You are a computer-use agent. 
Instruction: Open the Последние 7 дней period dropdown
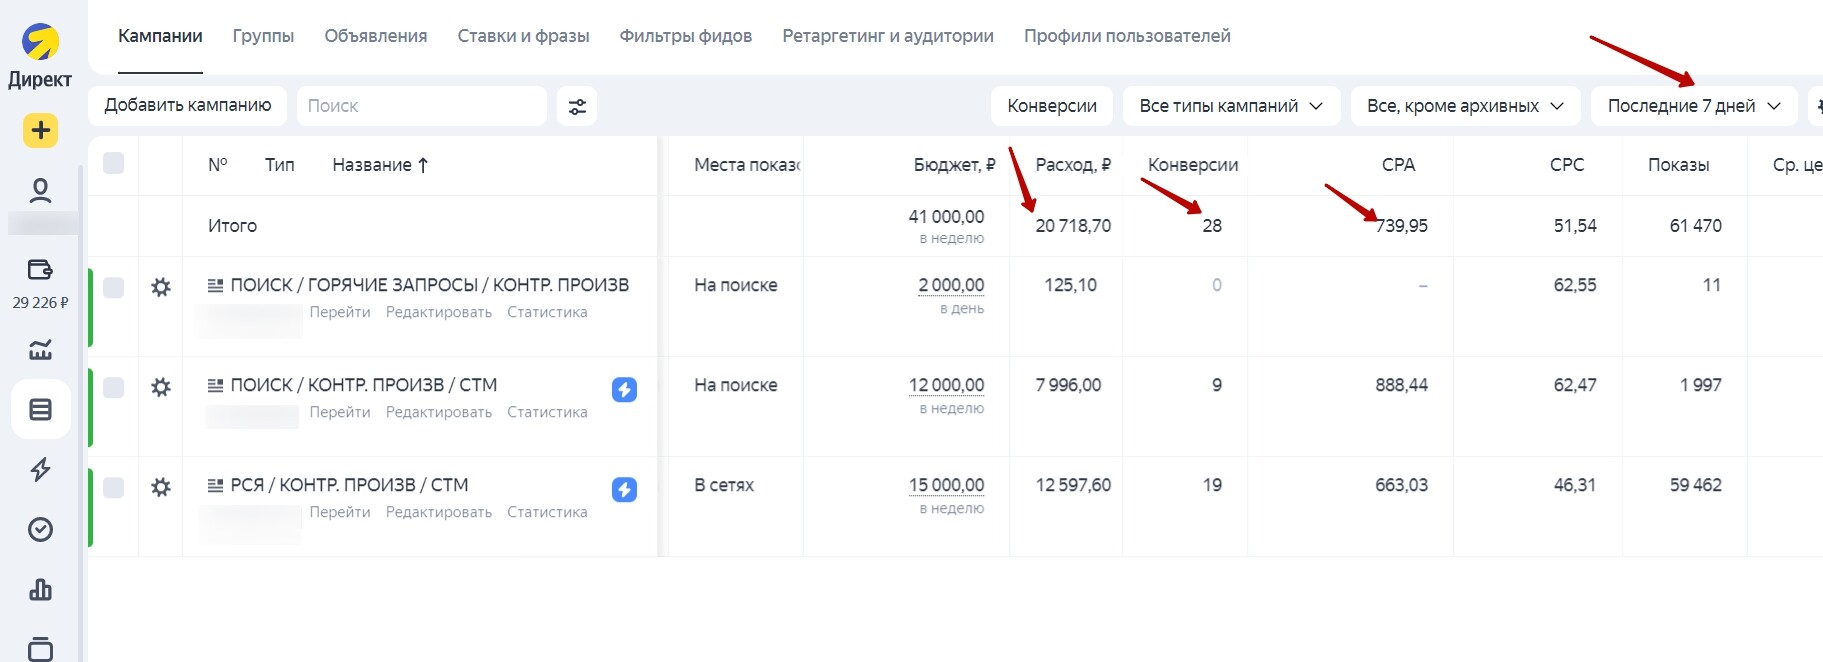[x=1693, y=106]
